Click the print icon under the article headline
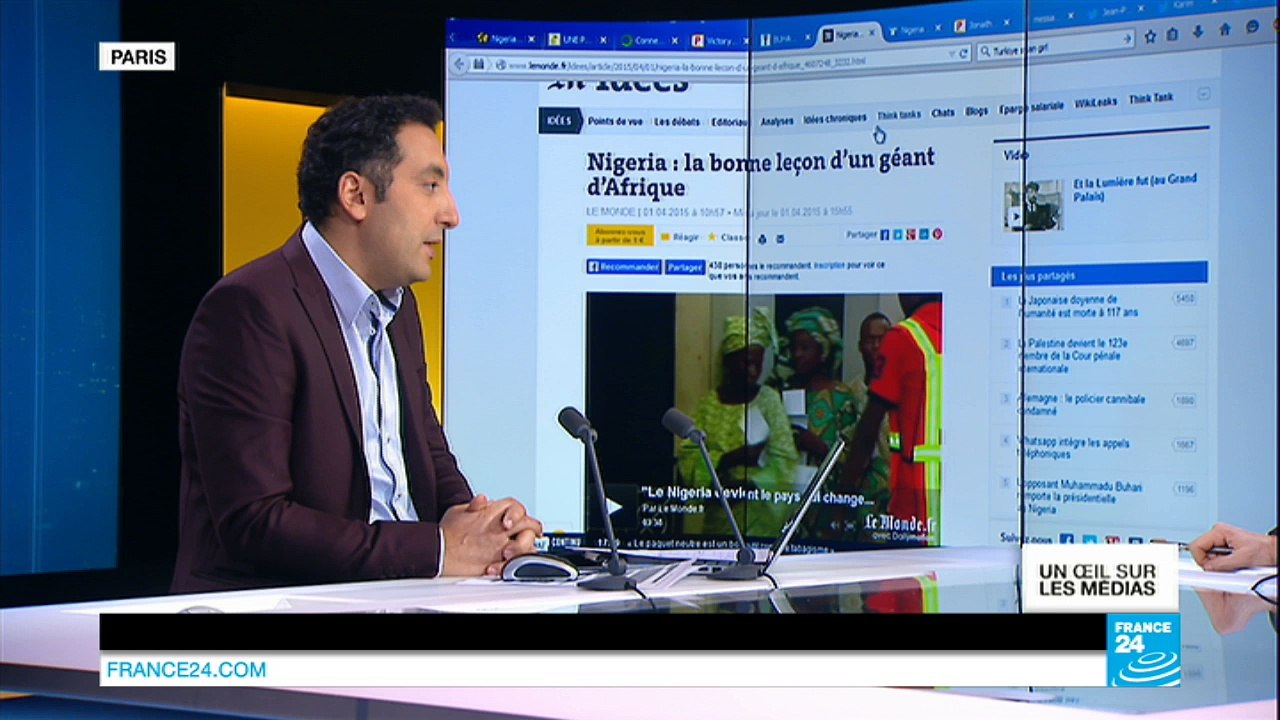This screenshot has height=720, width=1280. click(x=762, y=238)
